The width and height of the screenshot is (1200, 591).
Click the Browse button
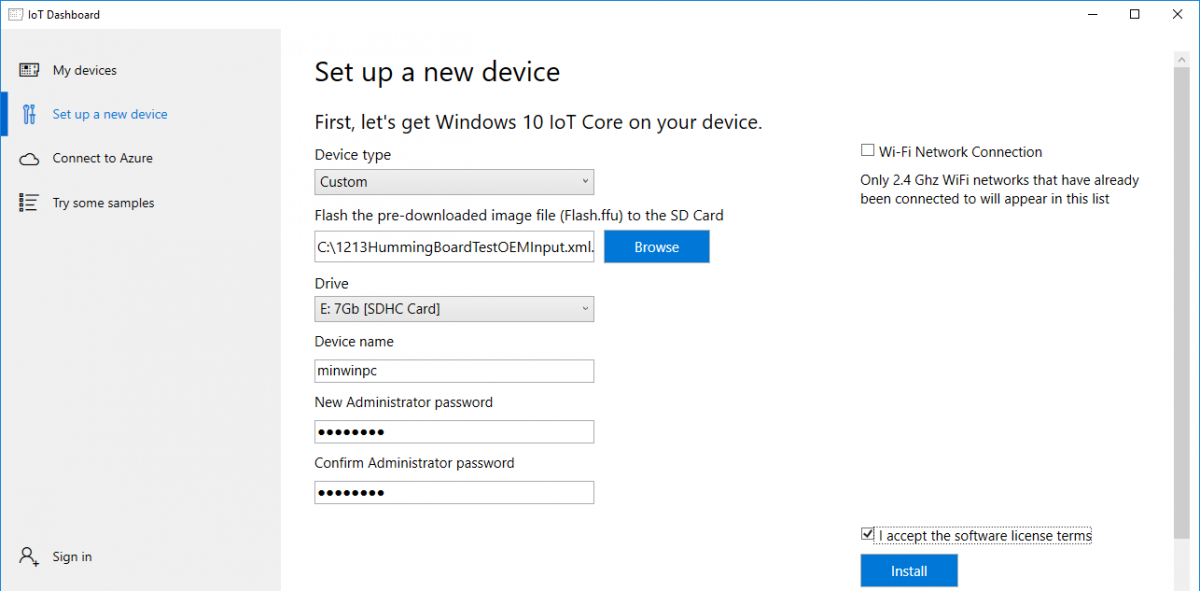pyautogui.click(x=656, y=246)
